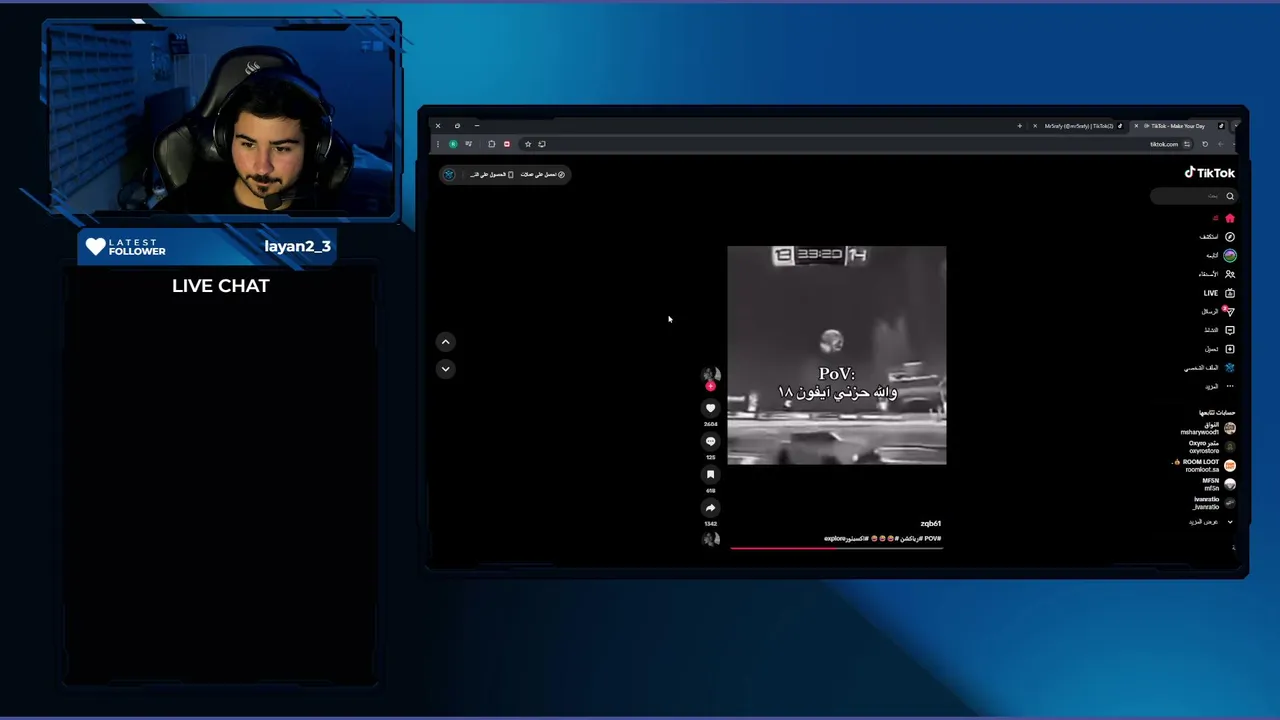
Task: Share the video using the arrow icon
Action: pyautogui.click(x=710, y=507)
